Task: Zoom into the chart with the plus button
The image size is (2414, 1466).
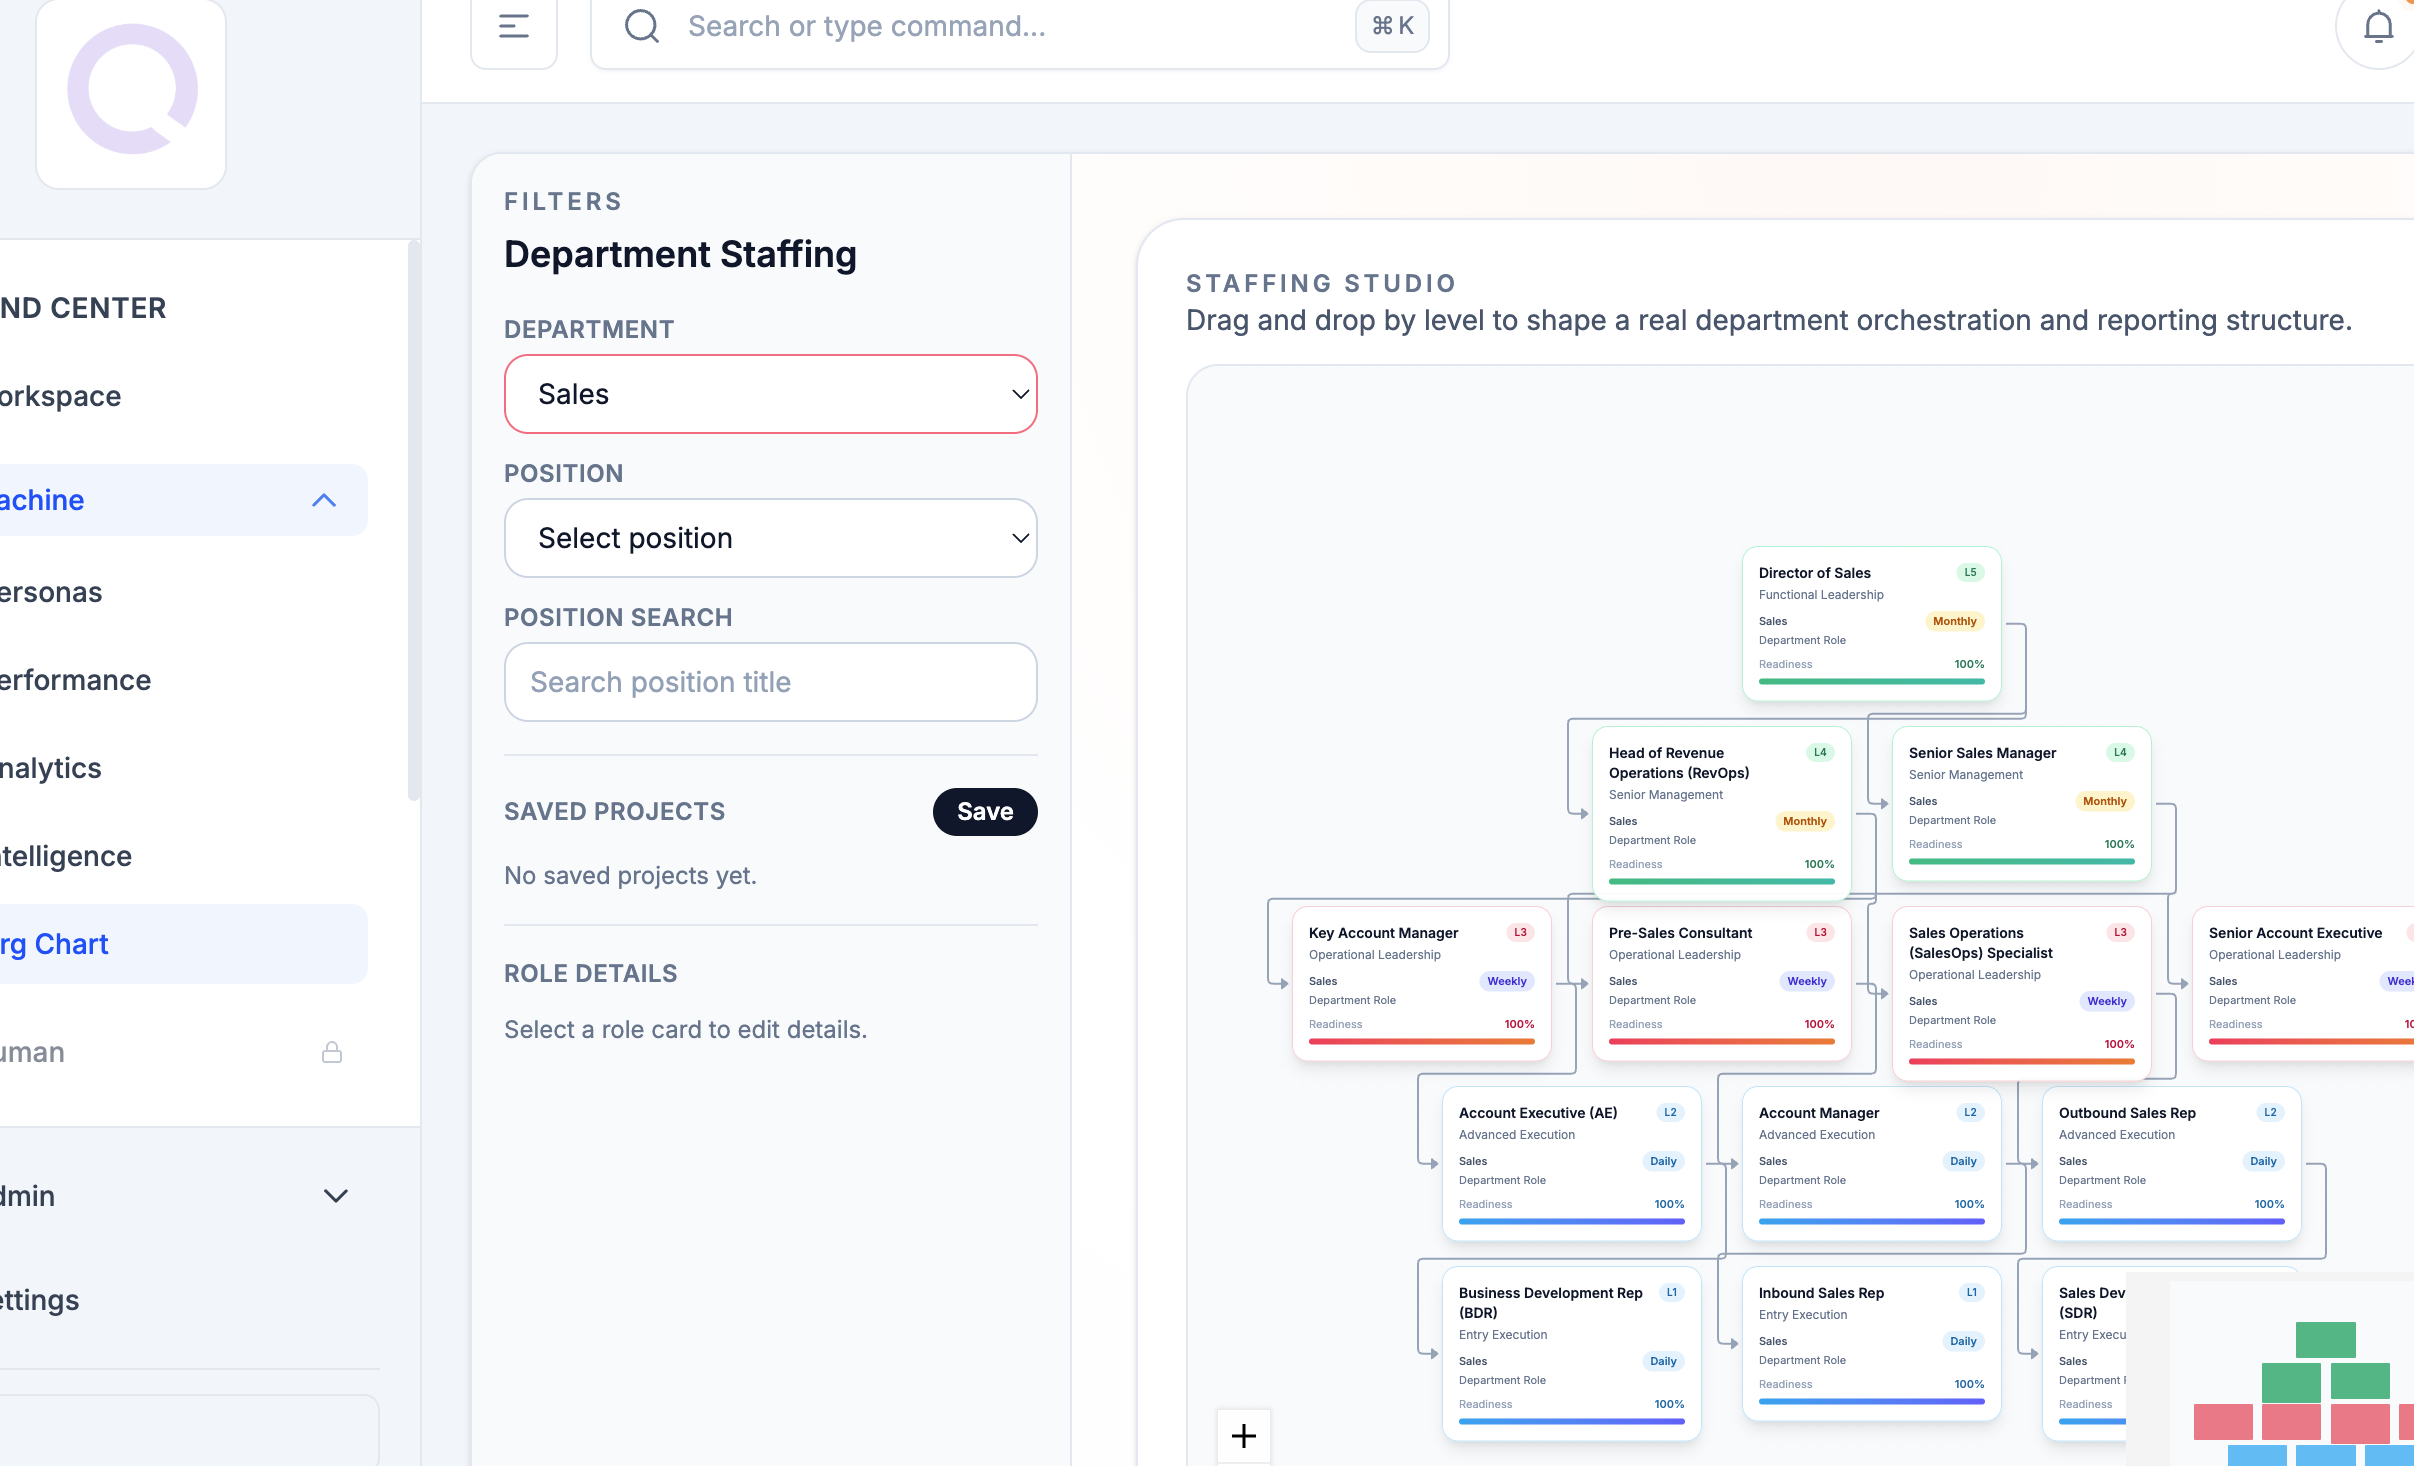Action: [1243, 1436]
